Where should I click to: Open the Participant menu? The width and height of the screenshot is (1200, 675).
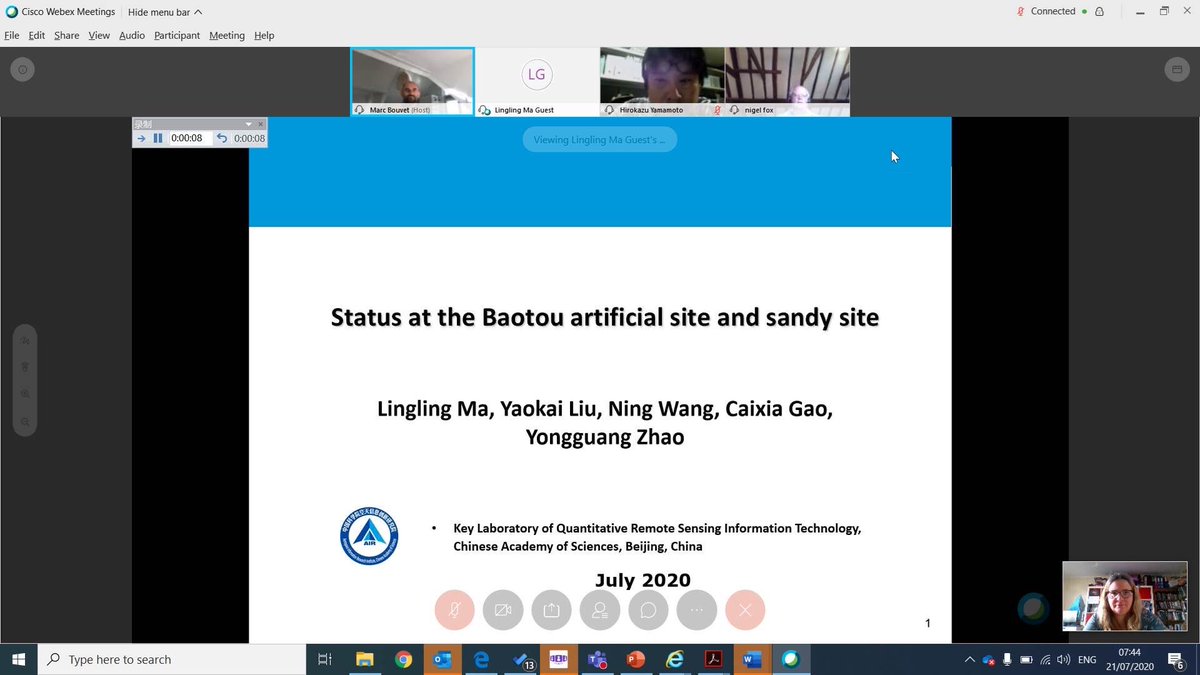[176, 35]
